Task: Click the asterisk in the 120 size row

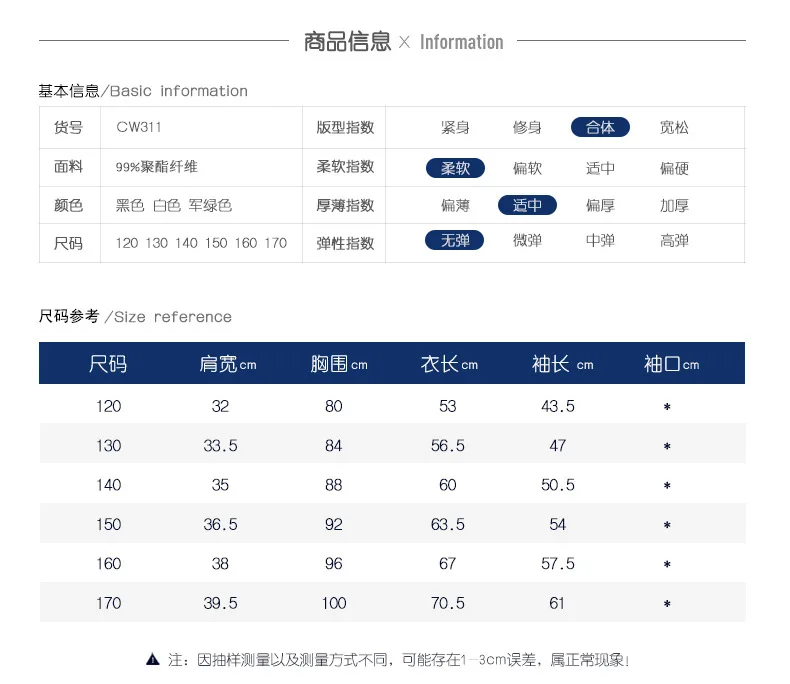Action: pos(667,406)
